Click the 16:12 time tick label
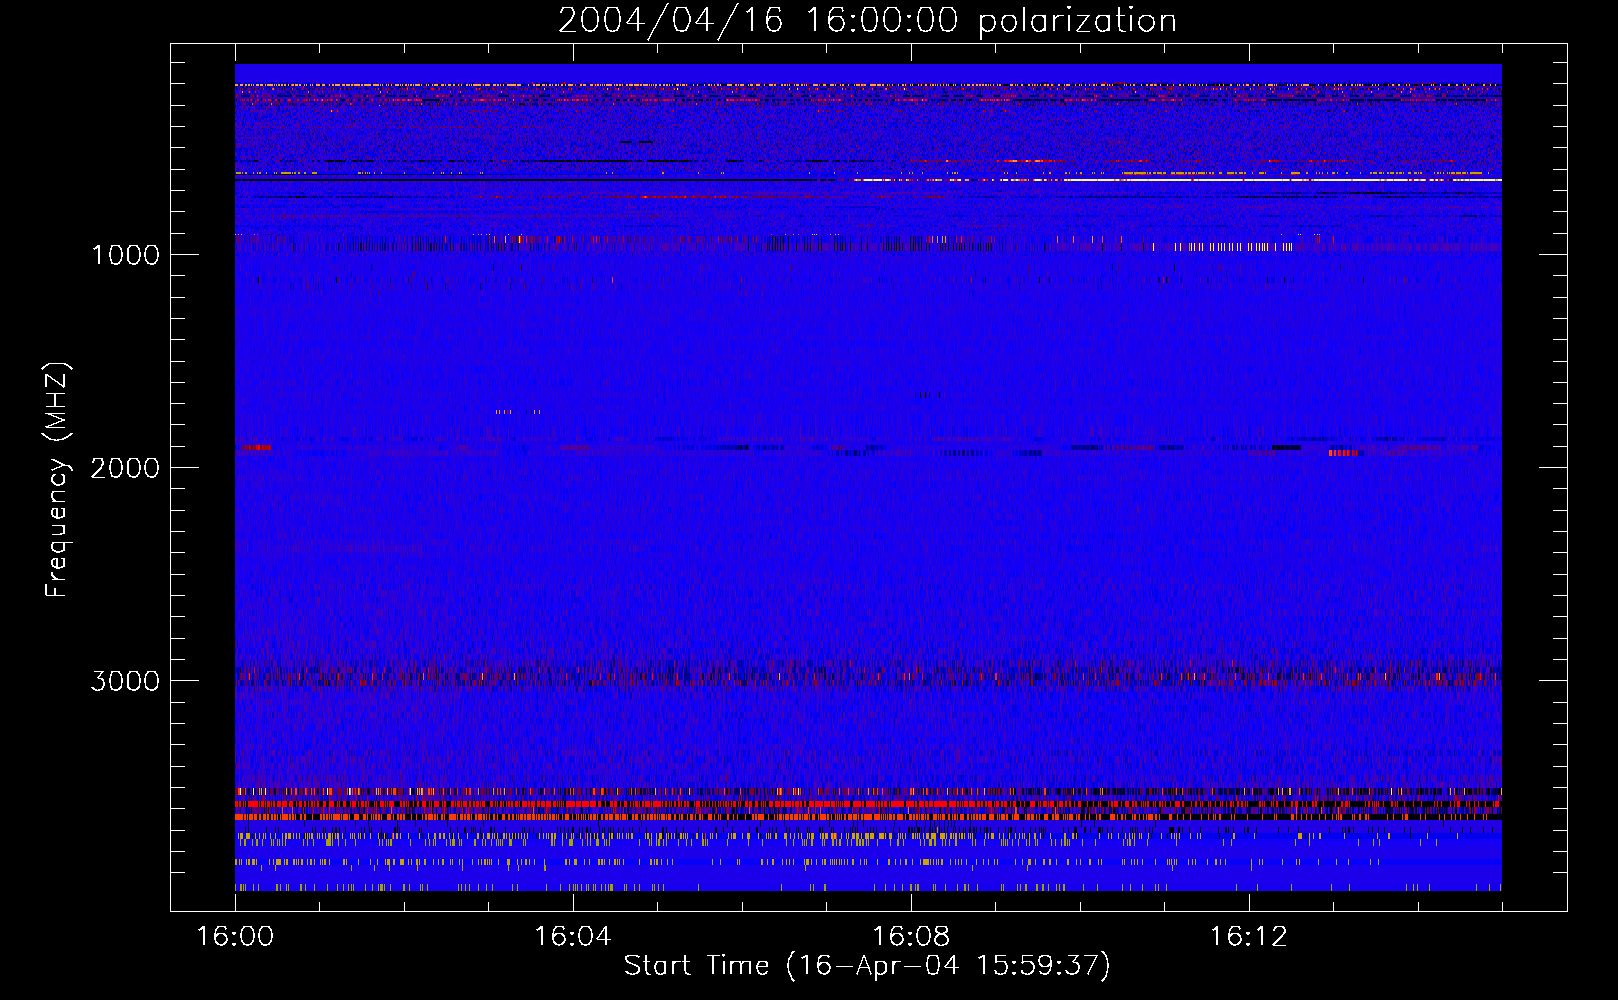The width and height of the screenshot is (1618, 1000). pyautogui.click(x=1248, y=937)
